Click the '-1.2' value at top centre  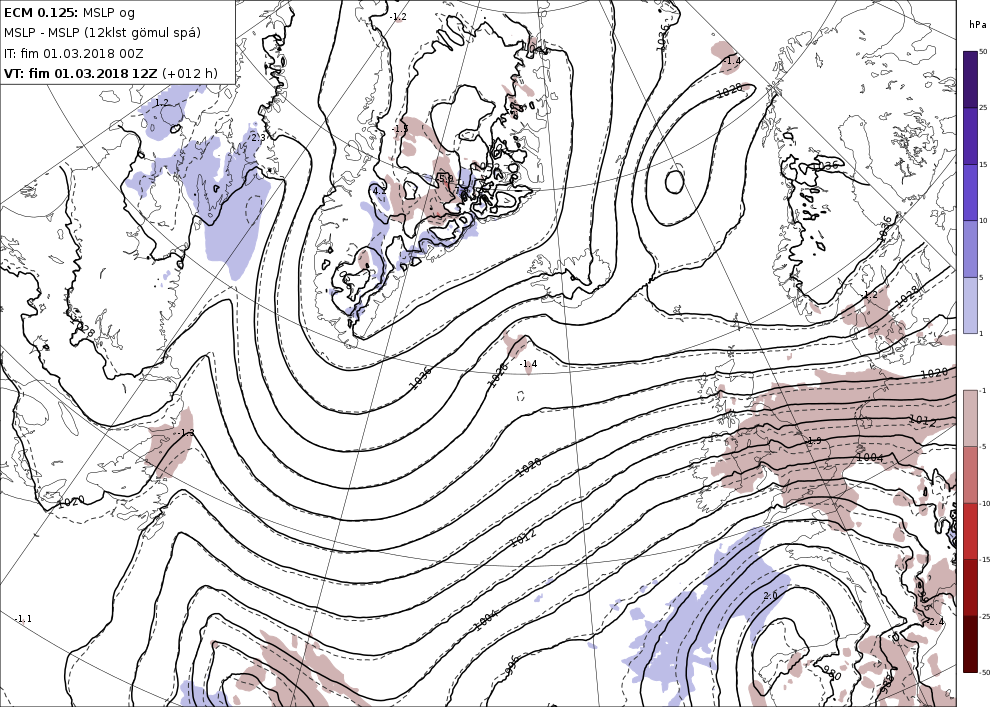point(398,17)
